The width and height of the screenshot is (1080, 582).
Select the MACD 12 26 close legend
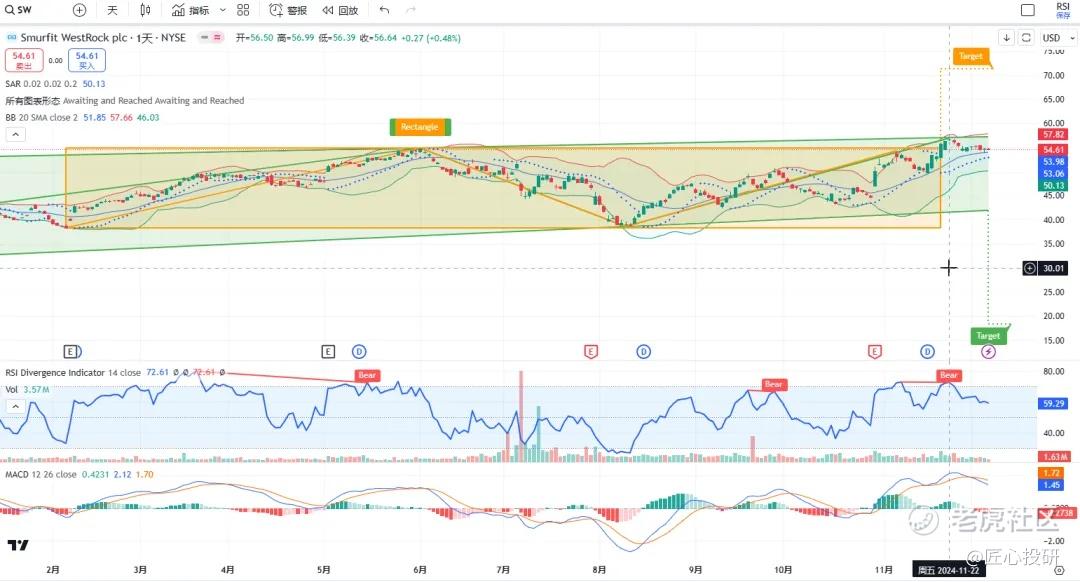(x=79, y=475)
